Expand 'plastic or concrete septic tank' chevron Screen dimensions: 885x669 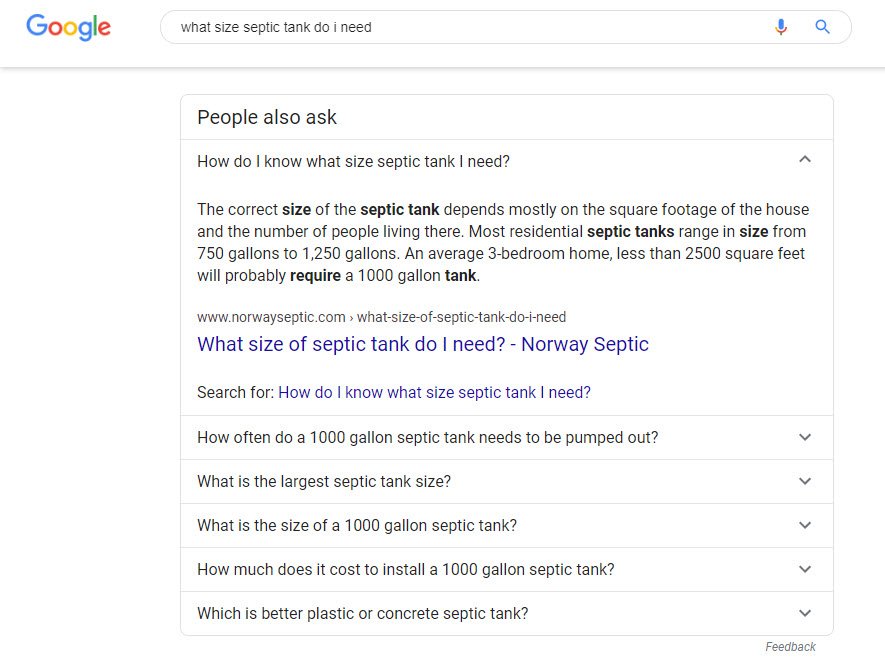click(805, 613)
